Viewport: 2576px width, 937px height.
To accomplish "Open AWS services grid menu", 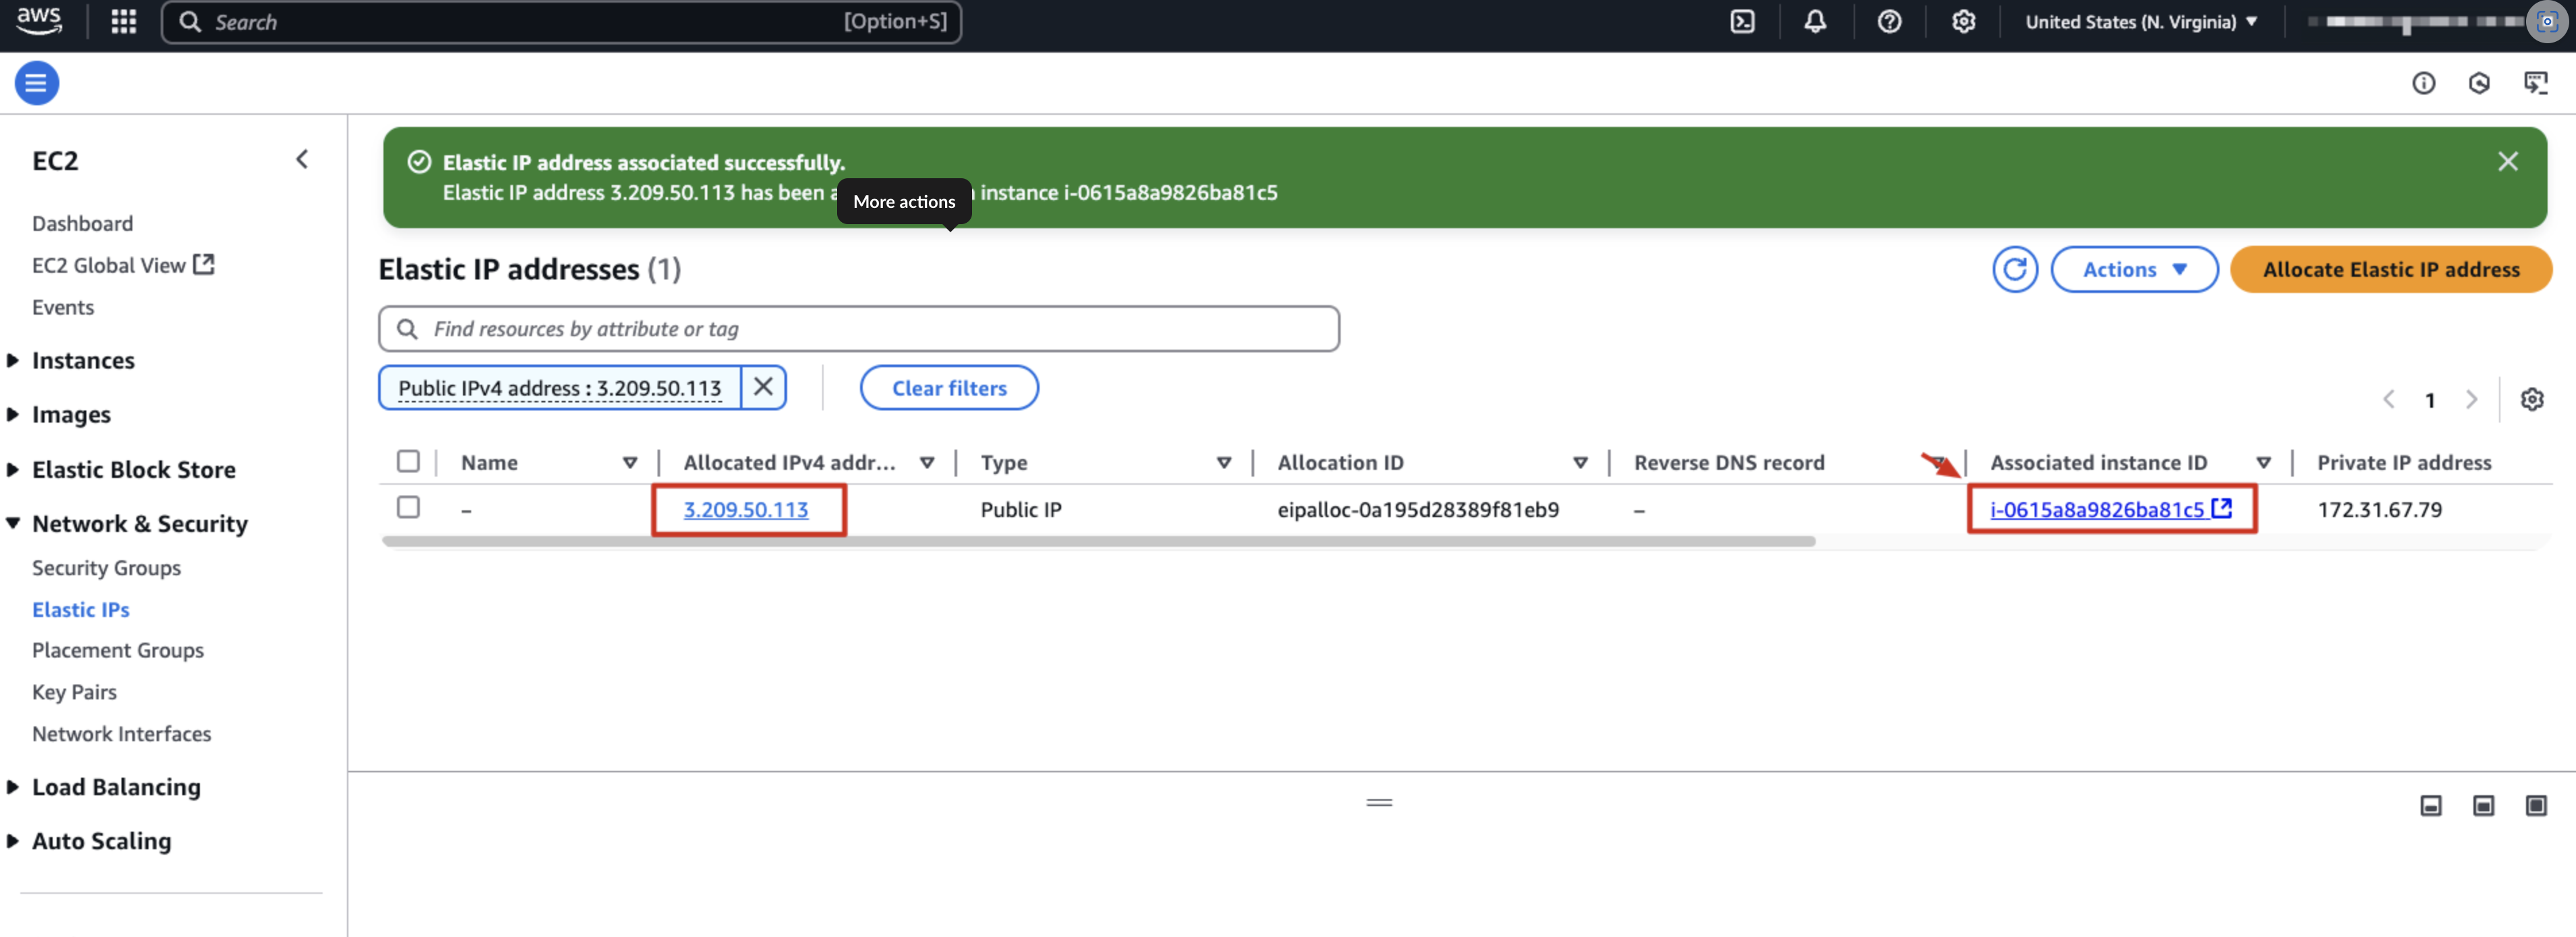I will tap(123, 22).
